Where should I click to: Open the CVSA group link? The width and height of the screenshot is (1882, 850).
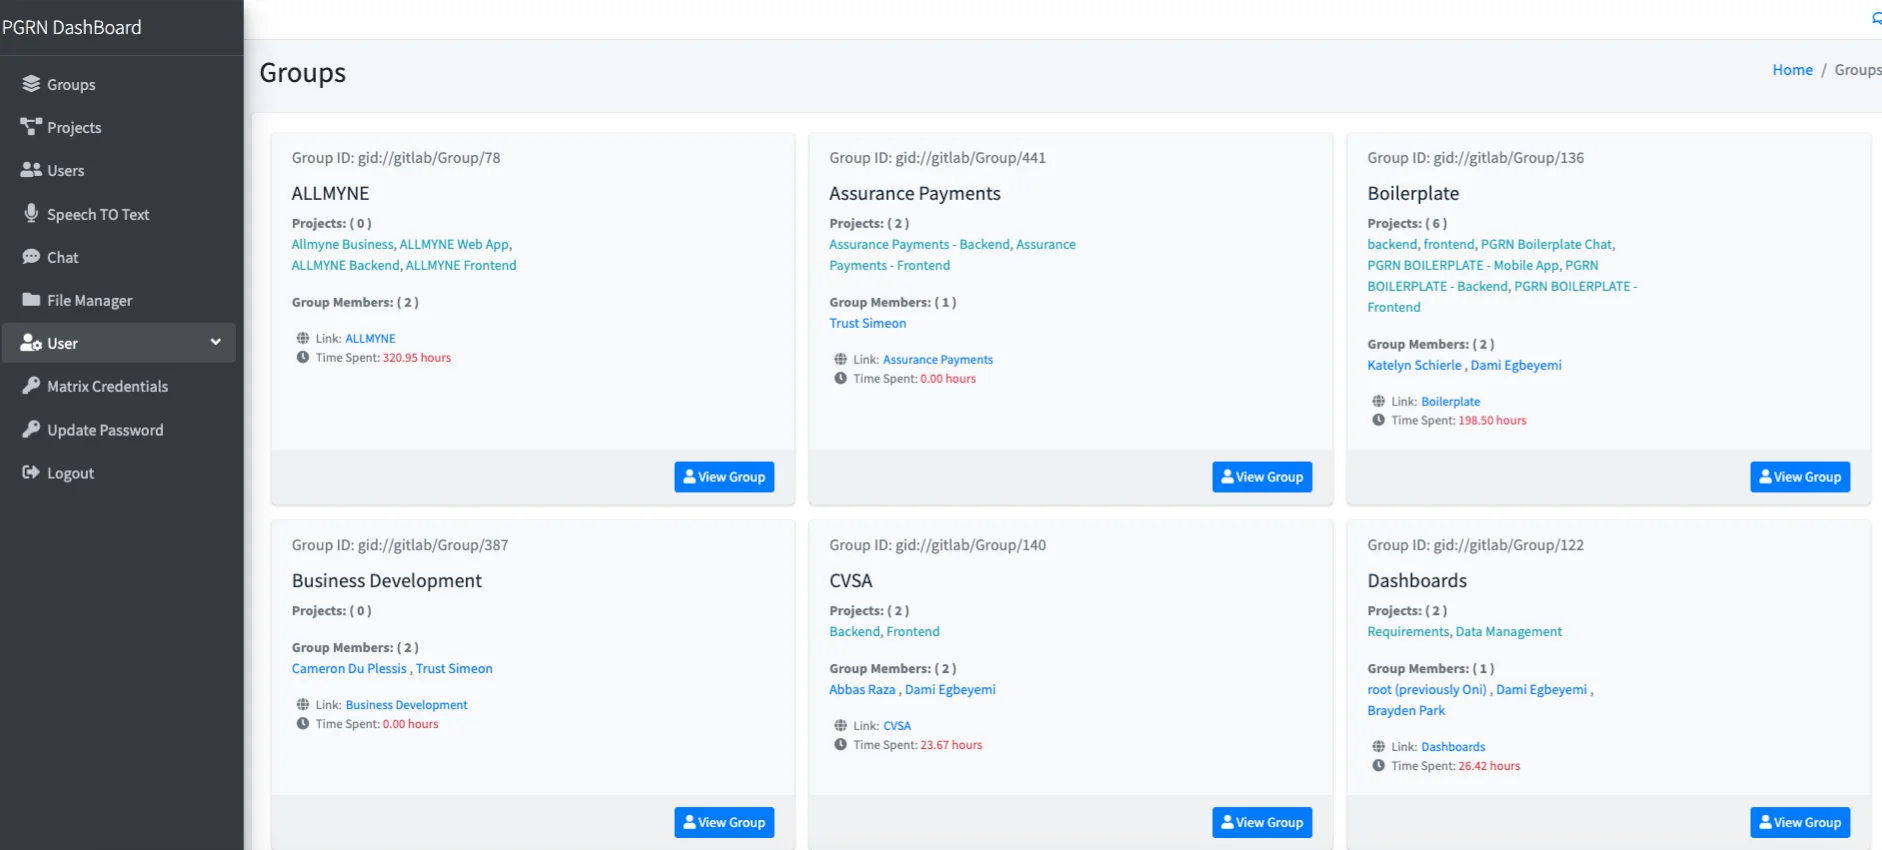tap(897, 726)
